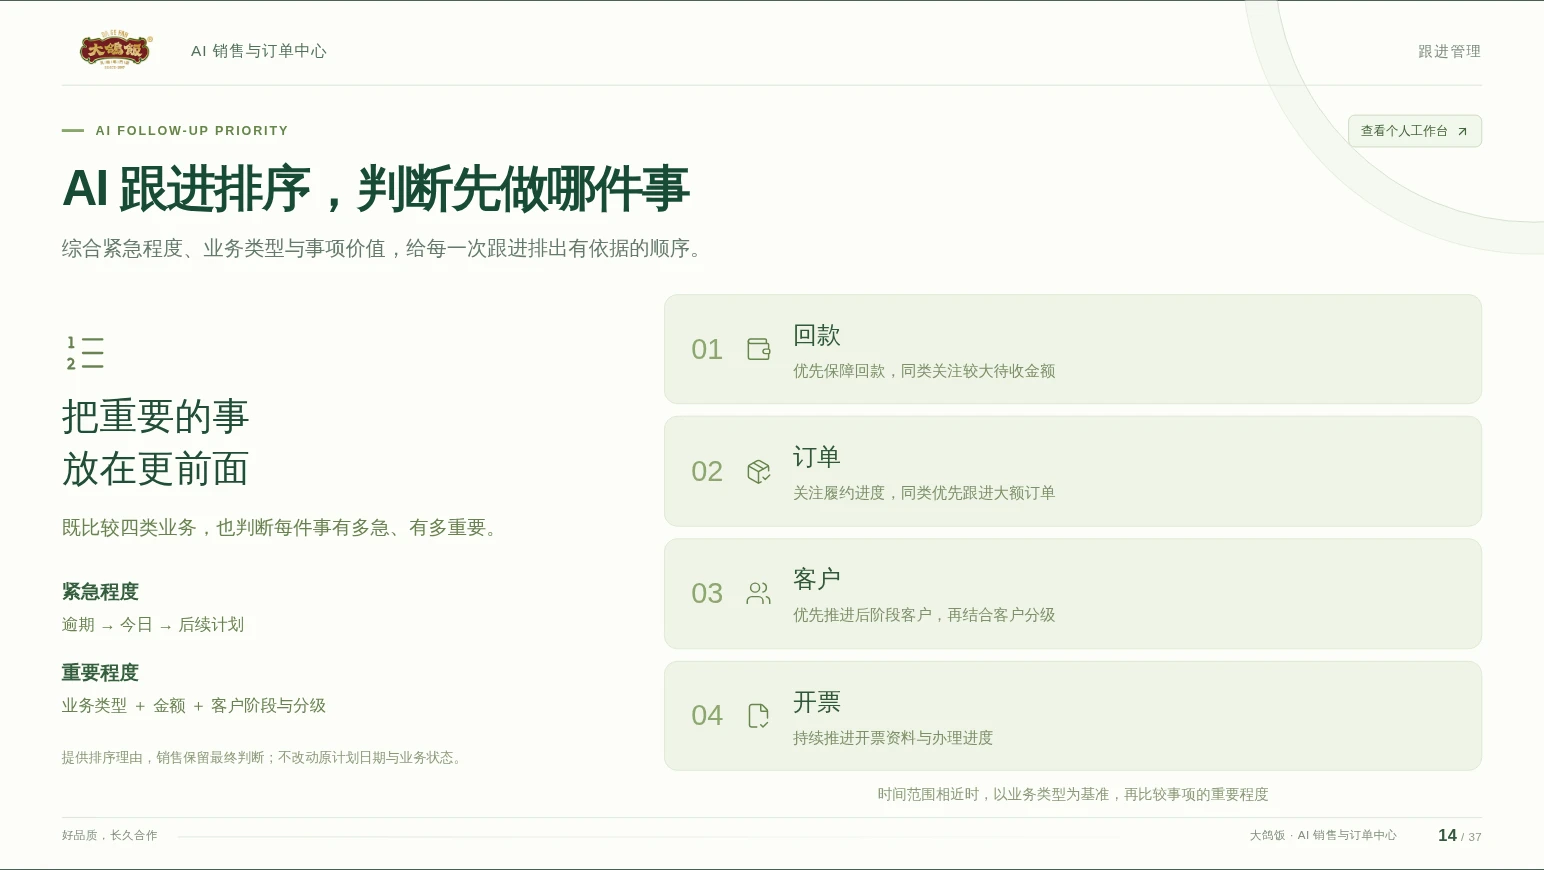Select the 回款 card title

[817, 335]
